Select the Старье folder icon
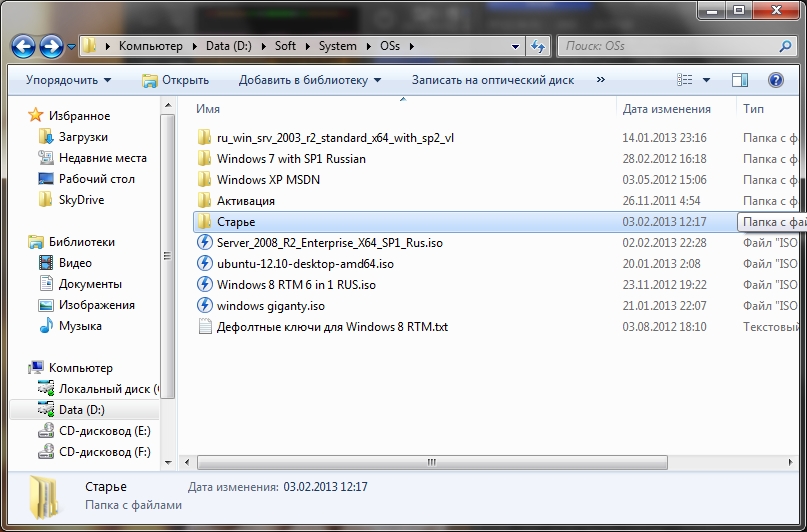 point(204,222)
